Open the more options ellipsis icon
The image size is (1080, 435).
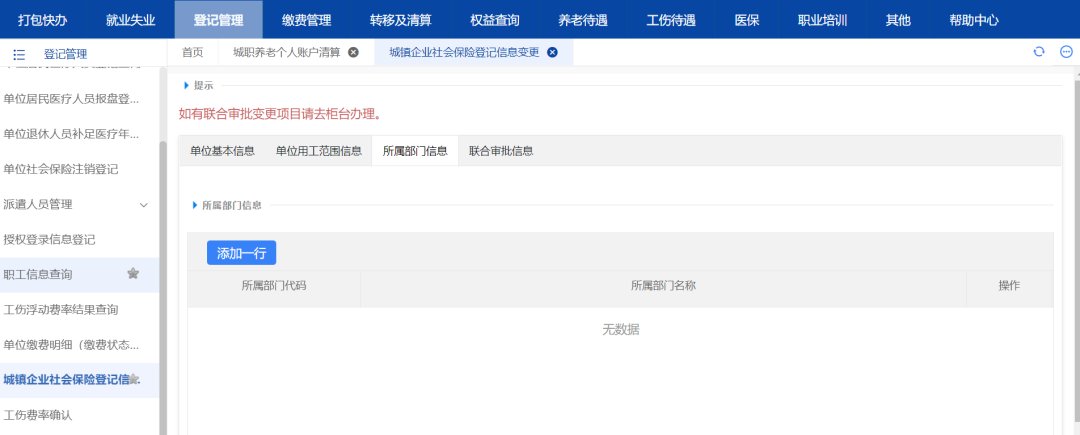coord(1066,52)
